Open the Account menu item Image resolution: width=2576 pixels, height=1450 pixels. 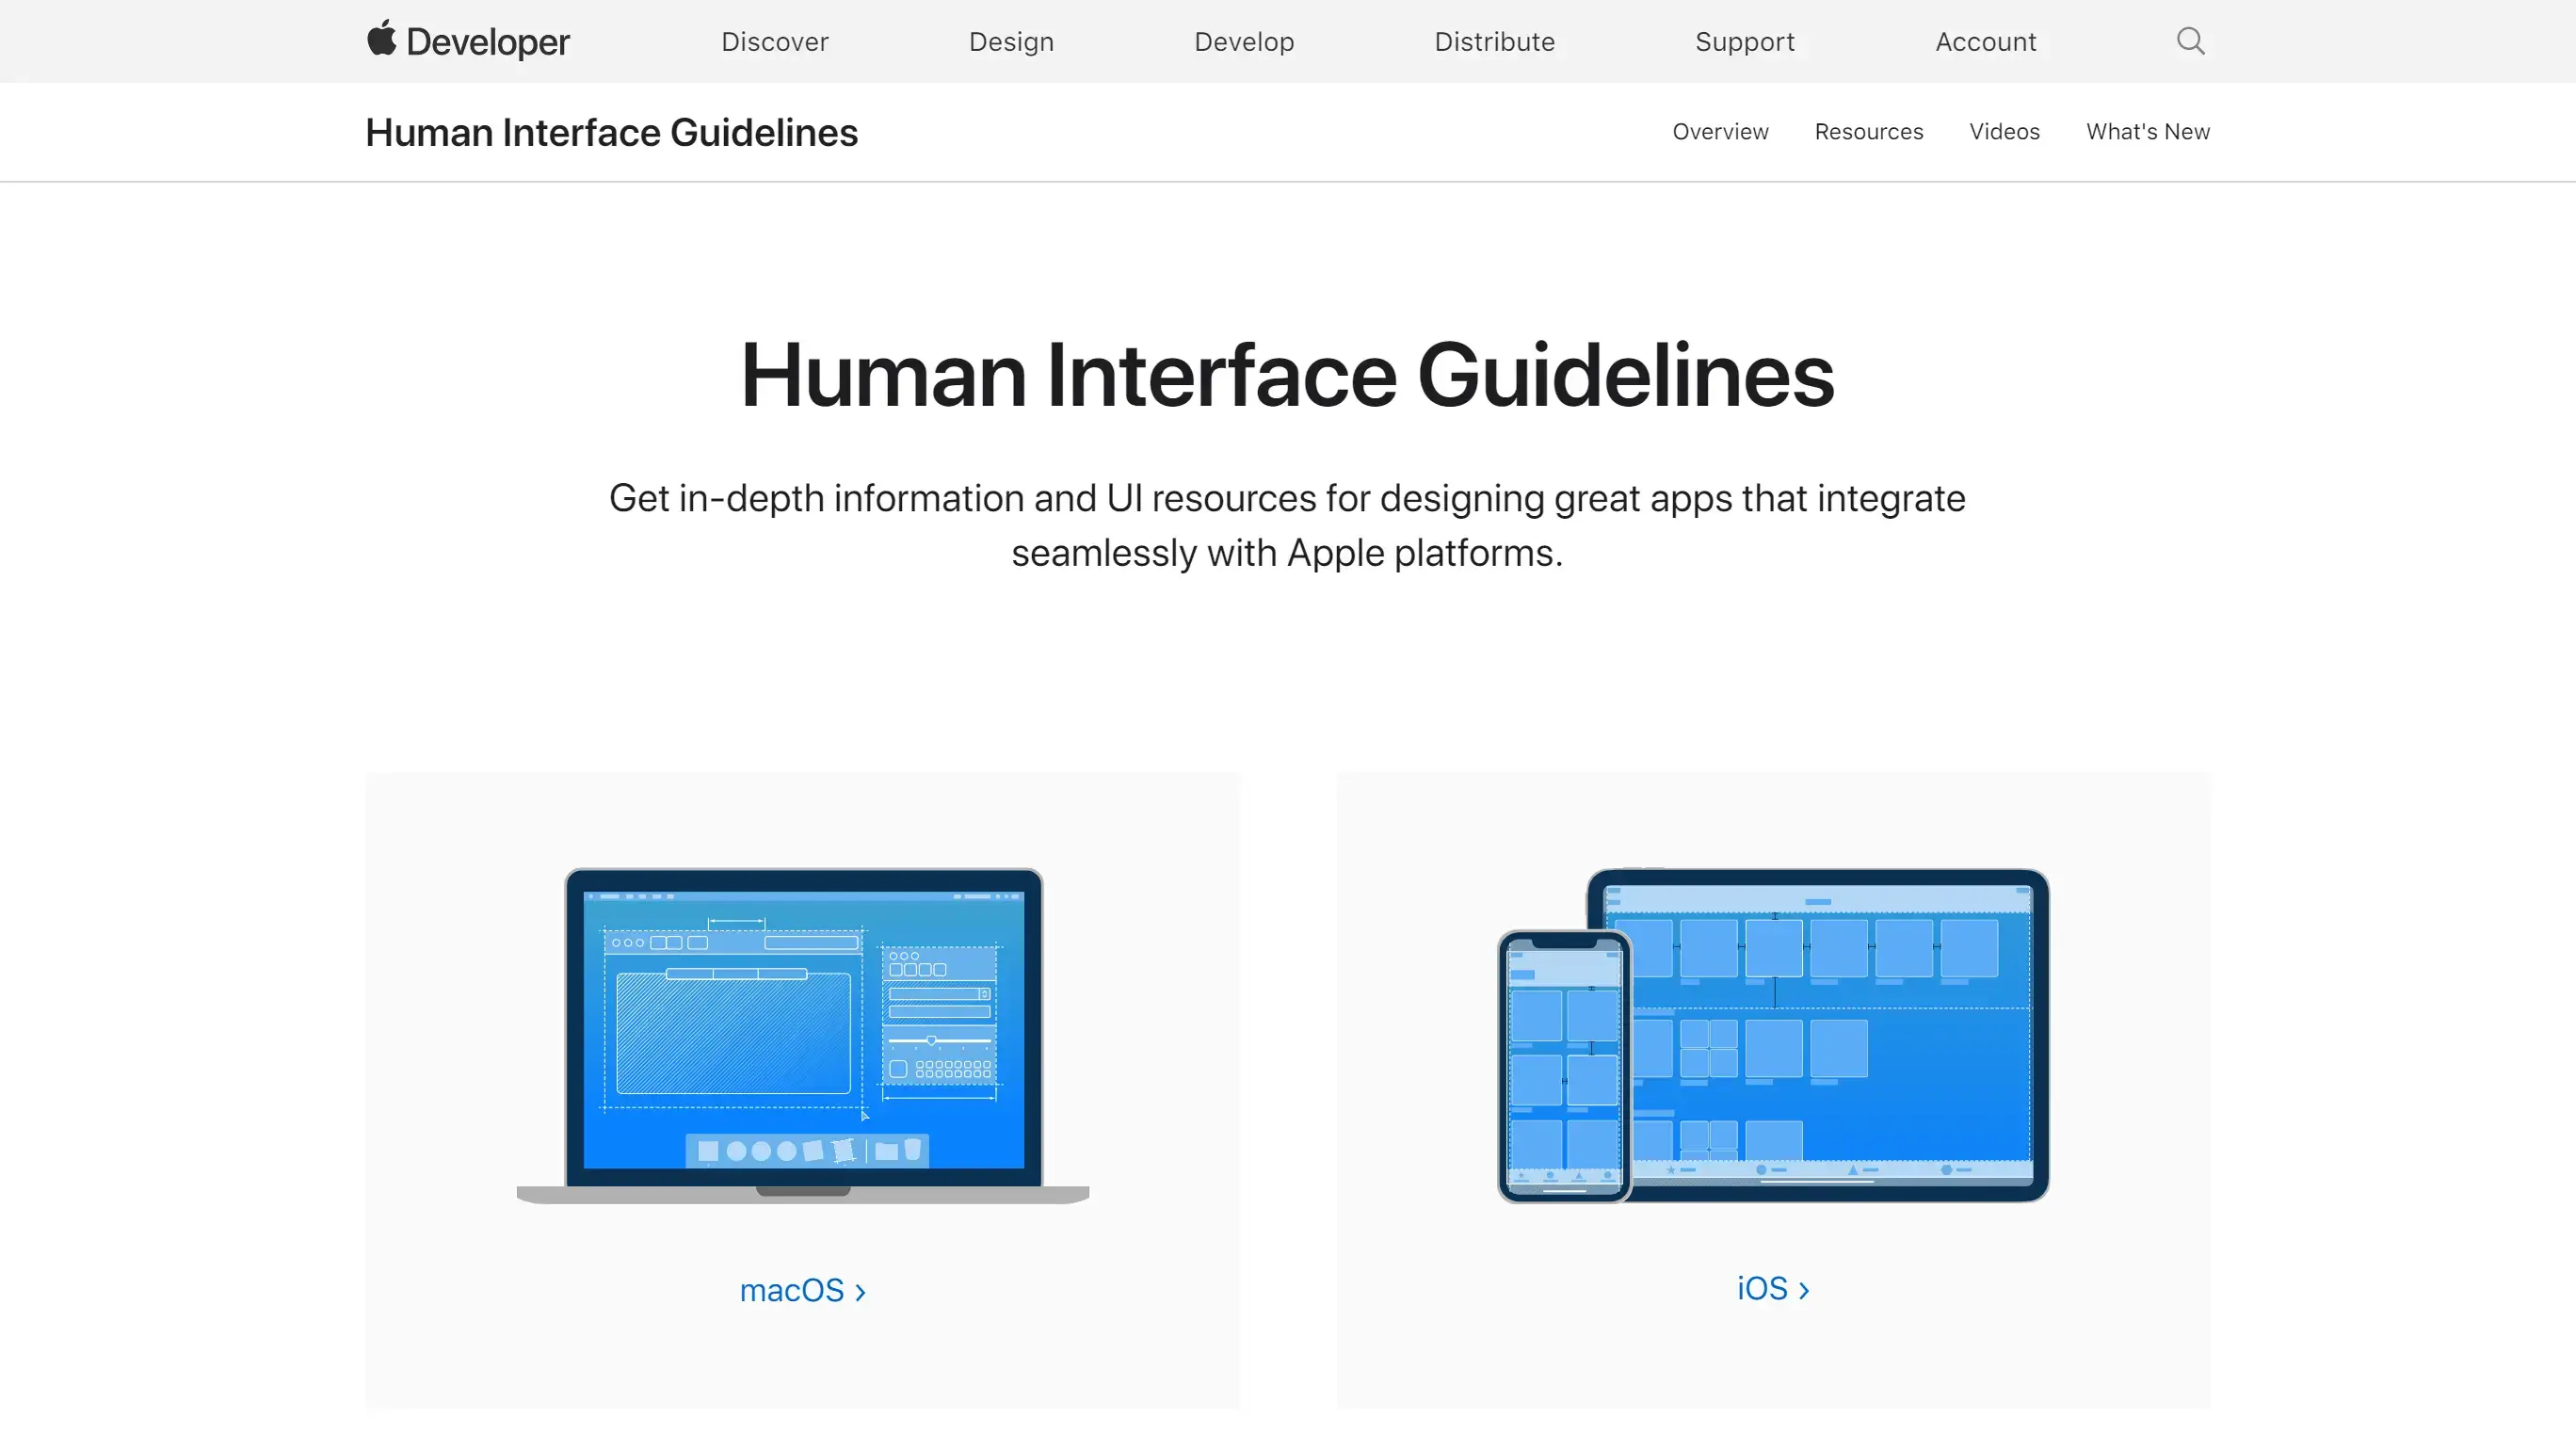pyautogui.click(x=1985, y=40)
